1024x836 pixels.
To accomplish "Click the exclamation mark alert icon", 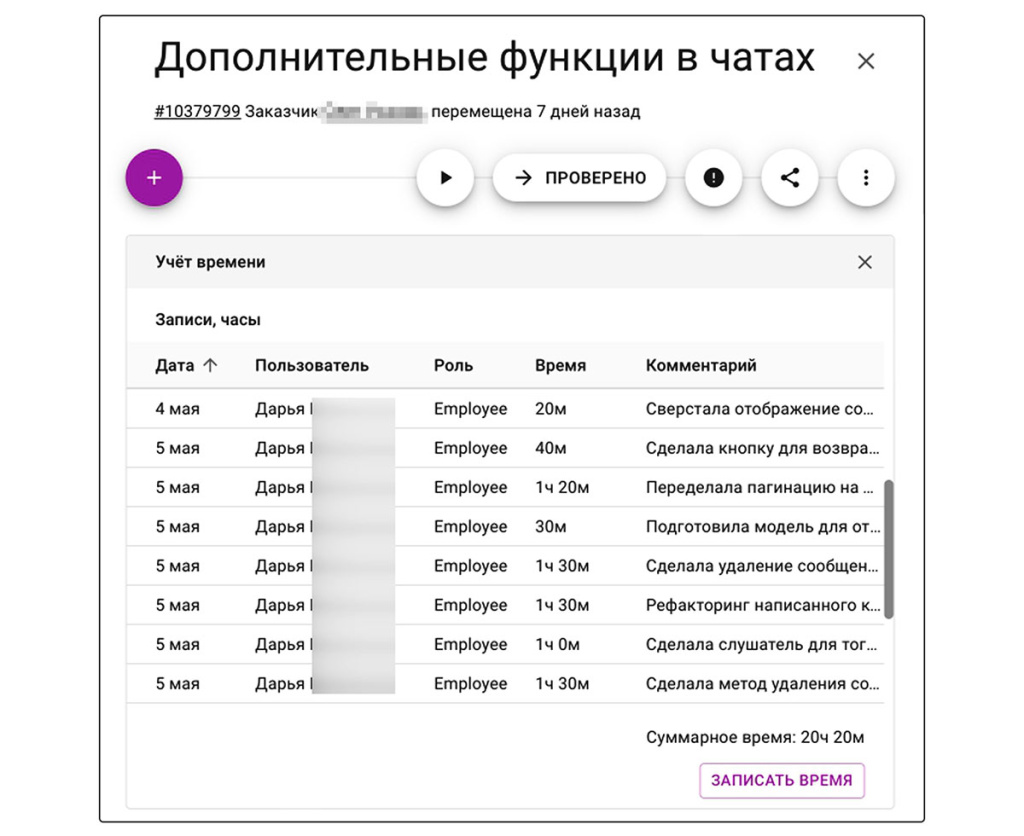I will pyautogui.click(x=713, y=178).
